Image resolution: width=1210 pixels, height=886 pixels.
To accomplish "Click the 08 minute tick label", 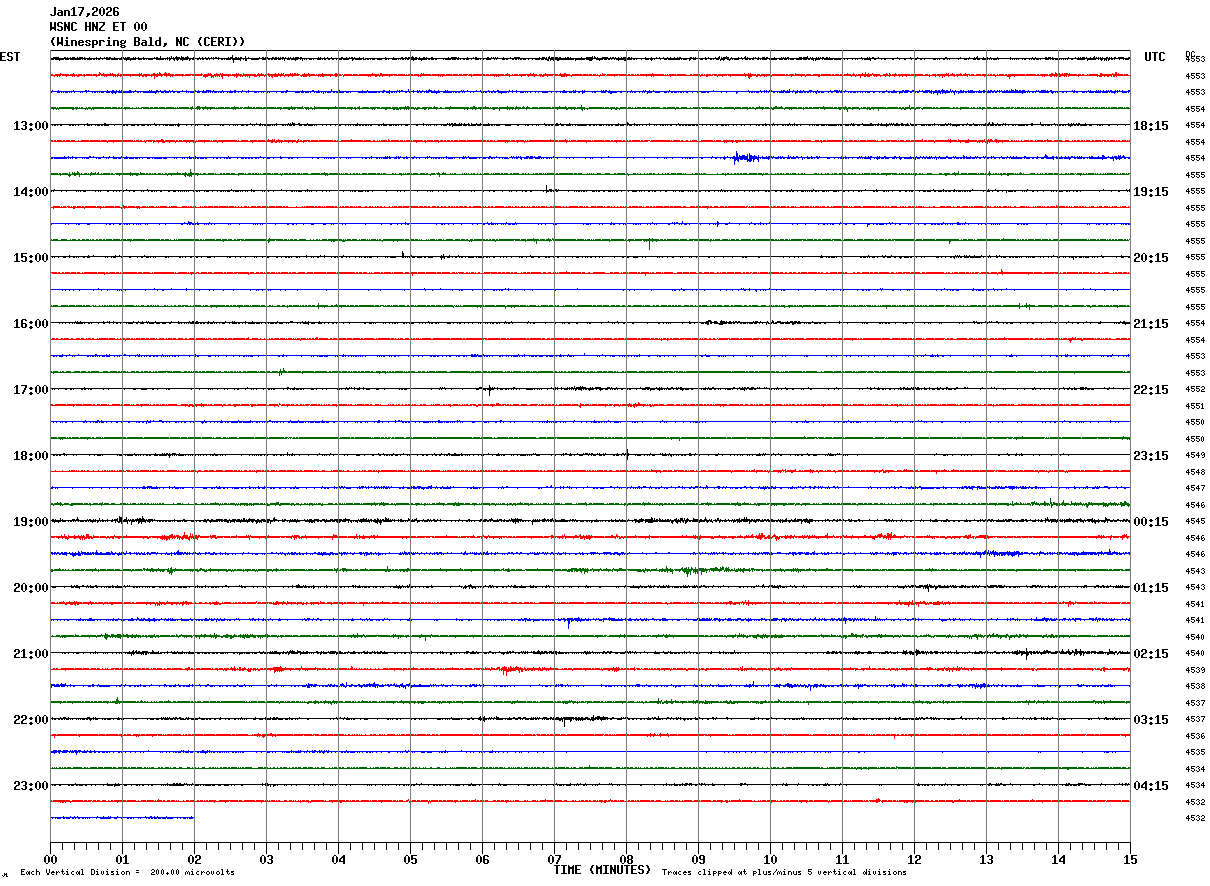I will (626, 860).
